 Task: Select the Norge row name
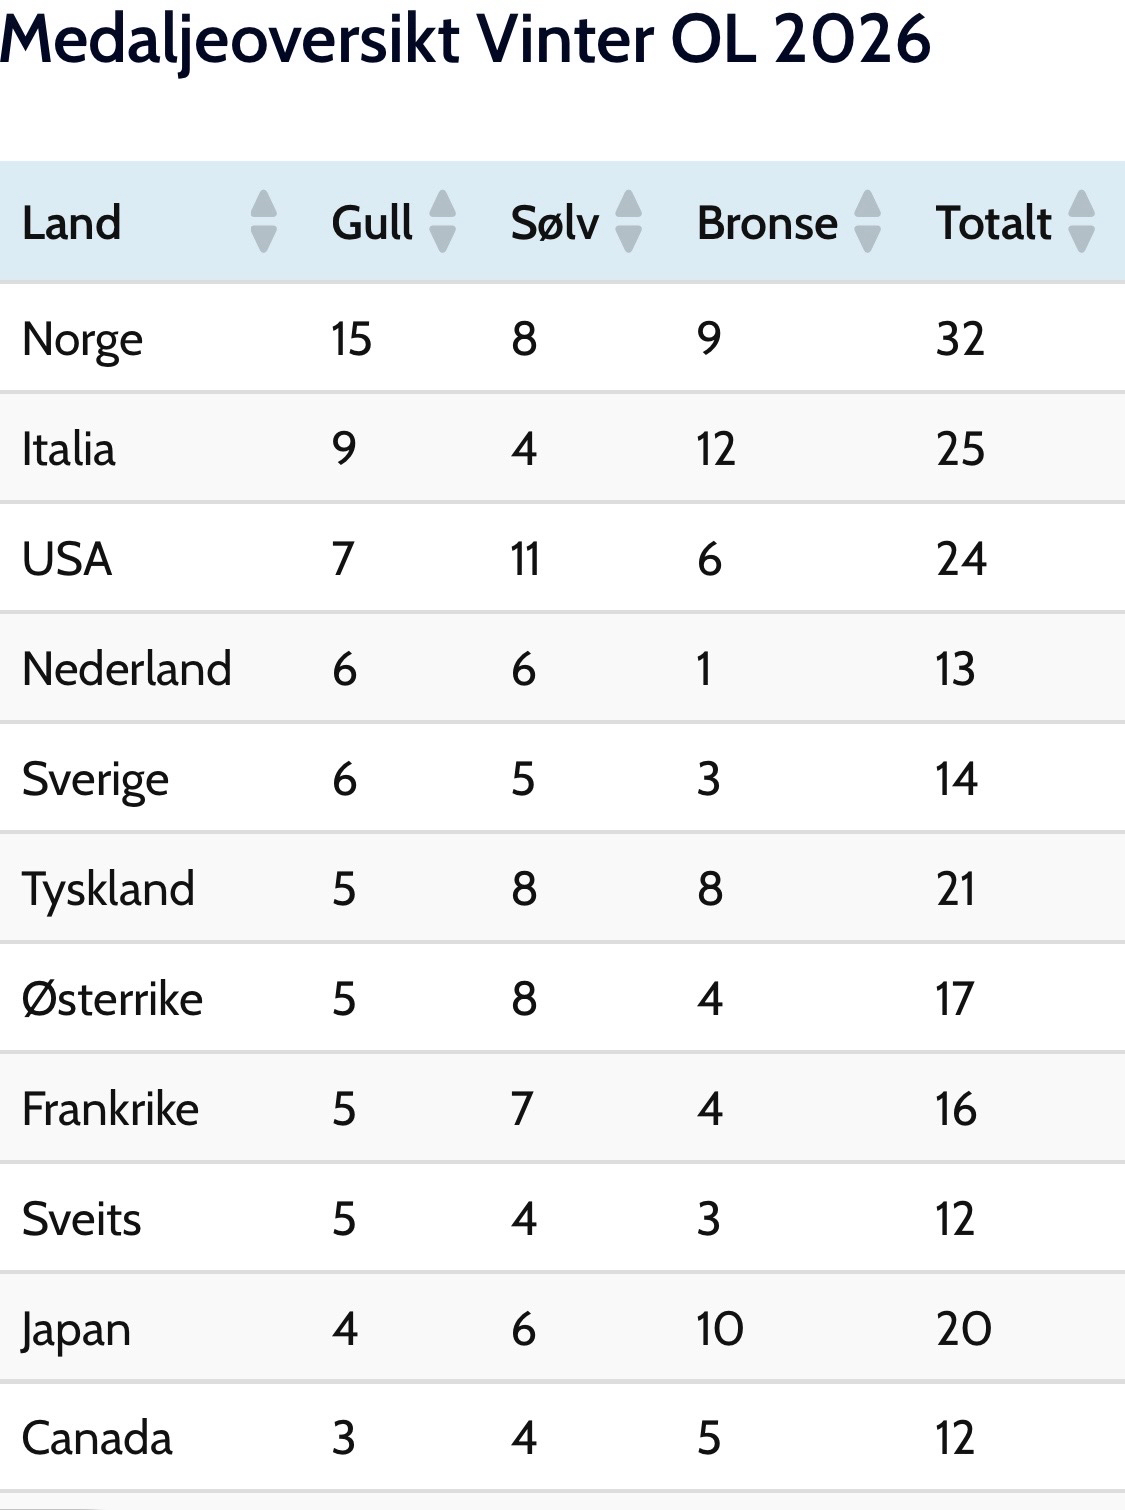[82, 339]
